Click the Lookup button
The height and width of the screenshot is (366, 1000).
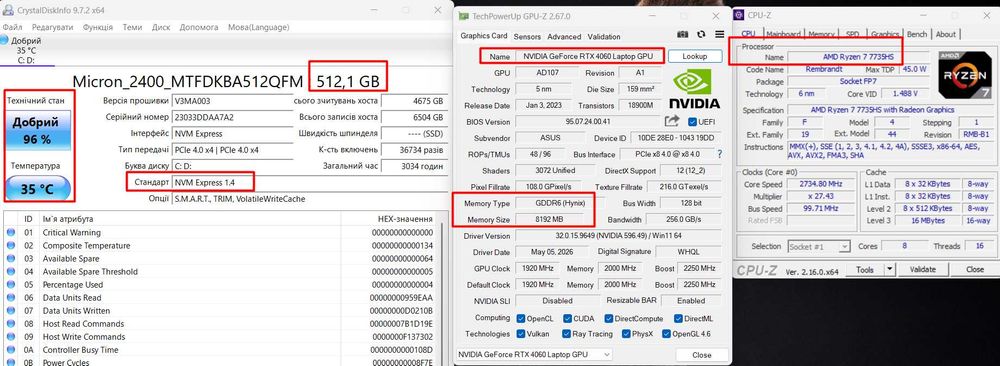point(695,56)
